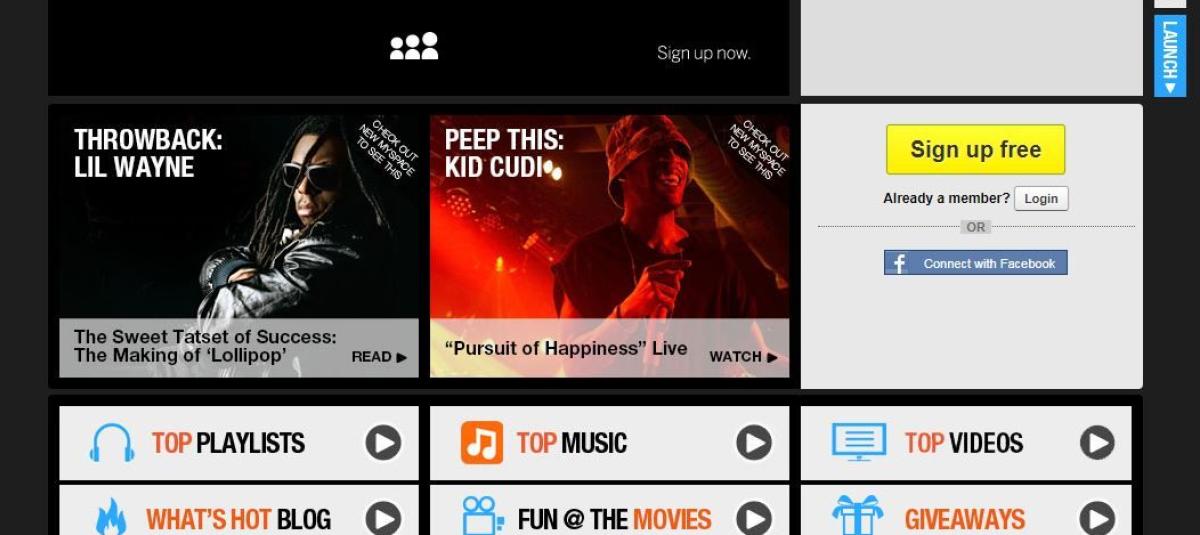Viewport: 1200px width, 535px height.
Task: Open the Throwback: Lil Wayne thumbnail
Action: pyautogui.click(x=239, y=246)
